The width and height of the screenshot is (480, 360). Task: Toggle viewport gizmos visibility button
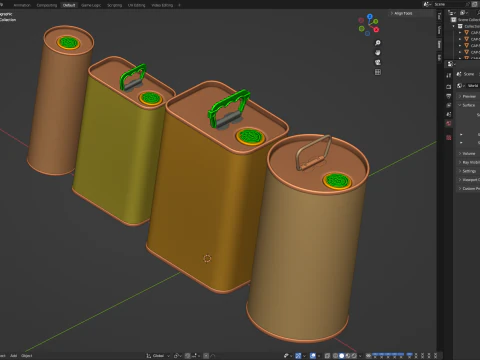298,356
